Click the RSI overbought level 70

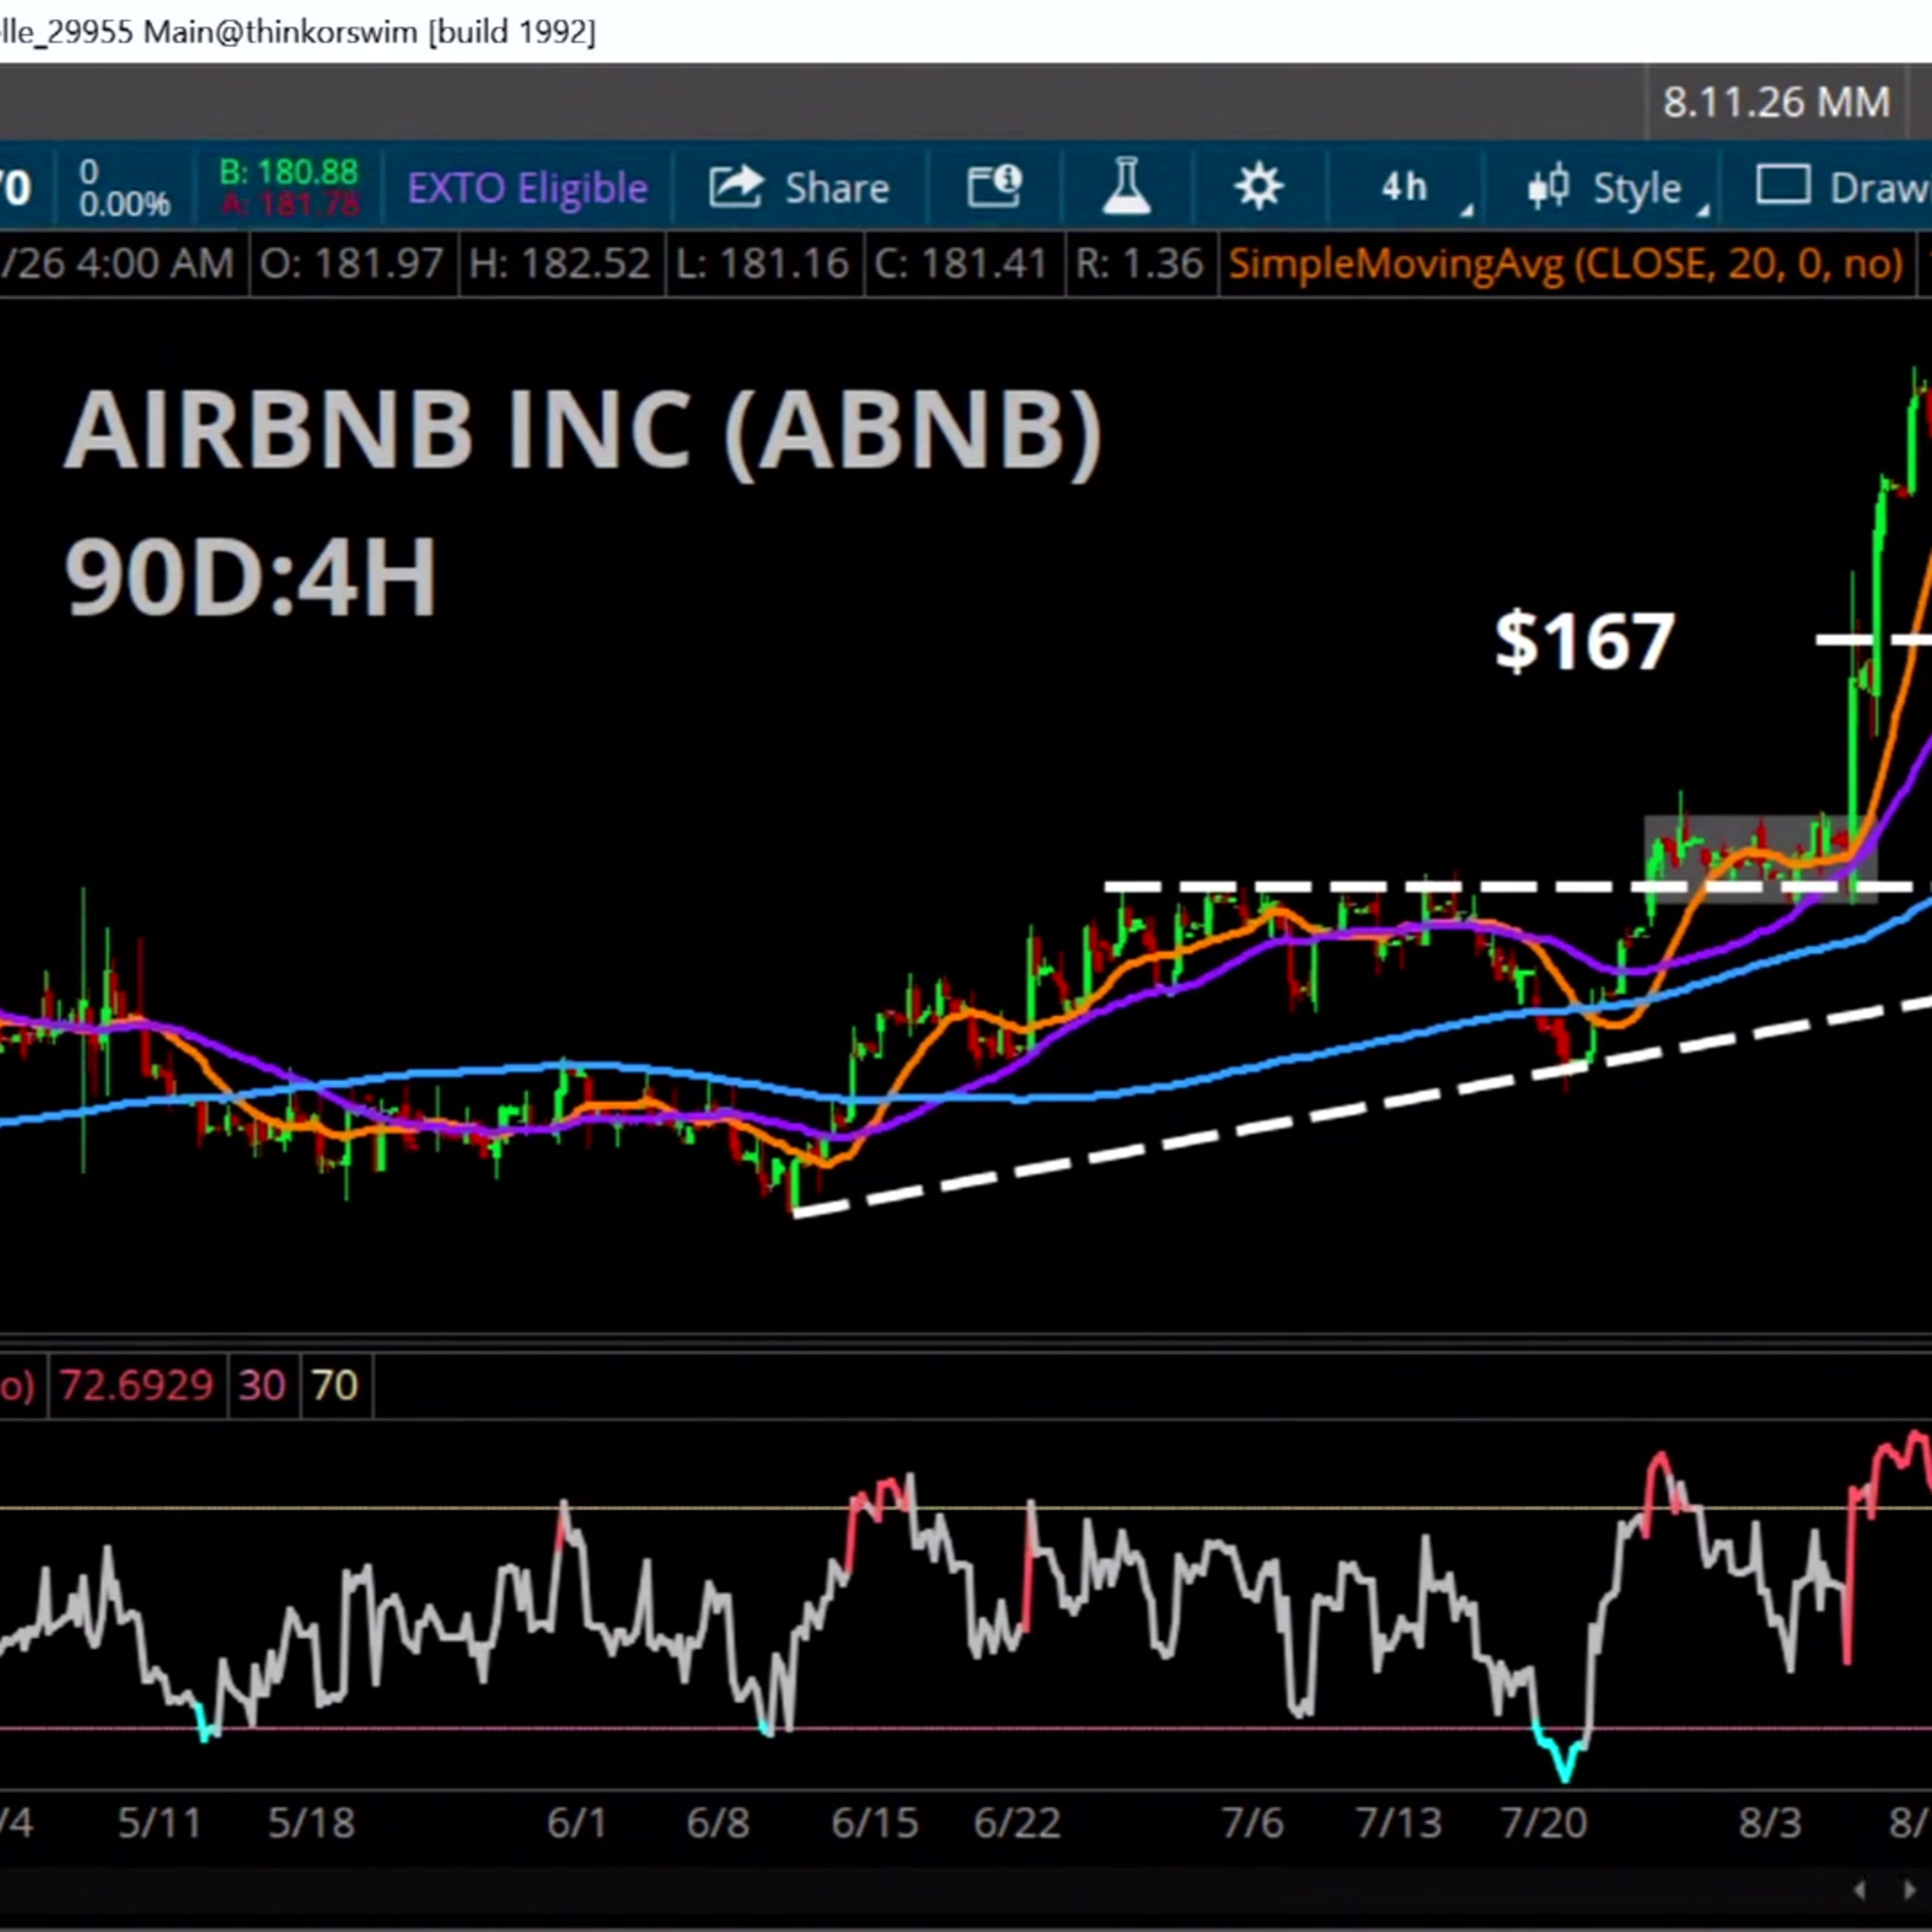[335, 1385]
